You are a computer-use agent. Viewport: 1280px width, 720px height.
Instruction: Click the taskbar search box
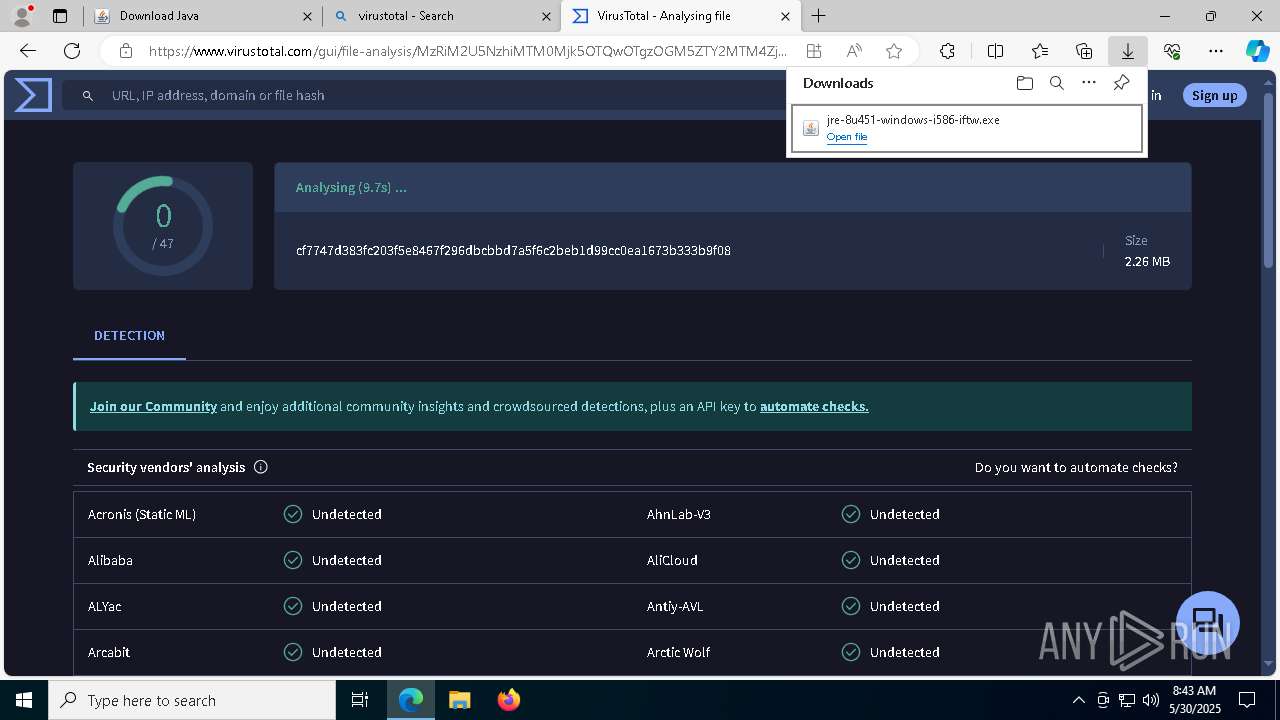click(192, 700)
